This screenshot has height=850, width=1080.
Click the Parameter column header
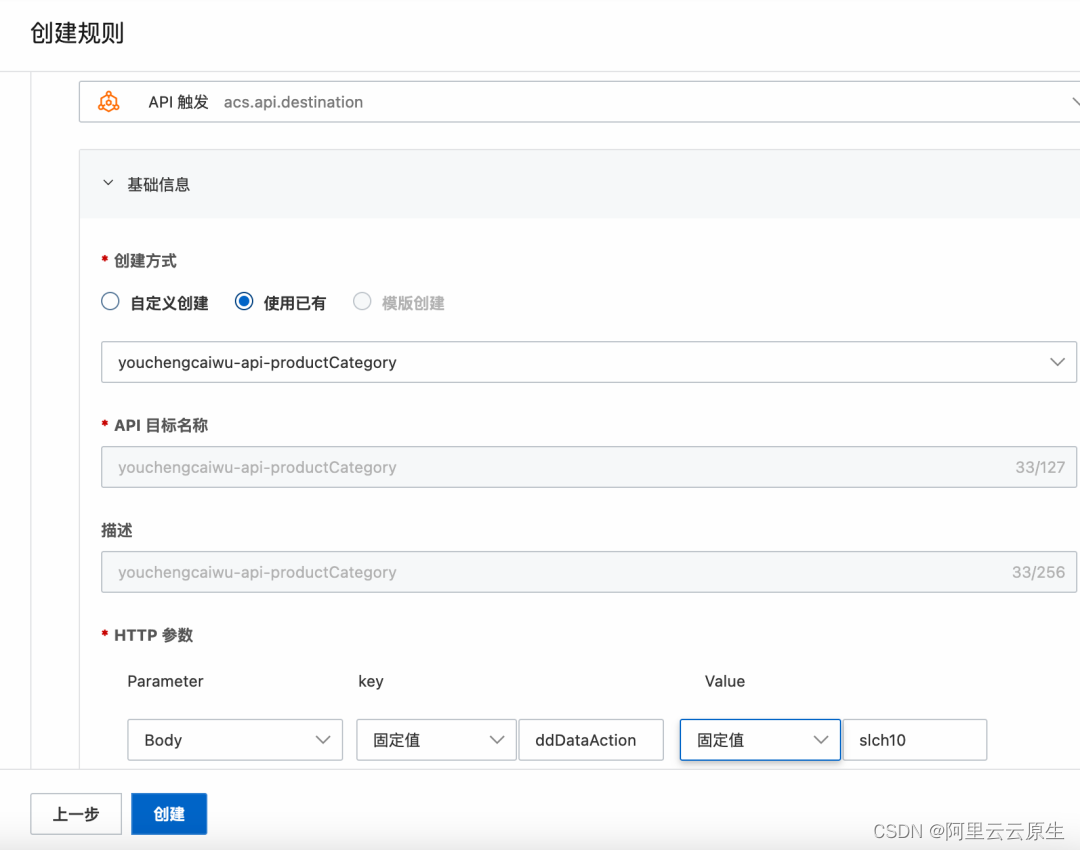165,681
